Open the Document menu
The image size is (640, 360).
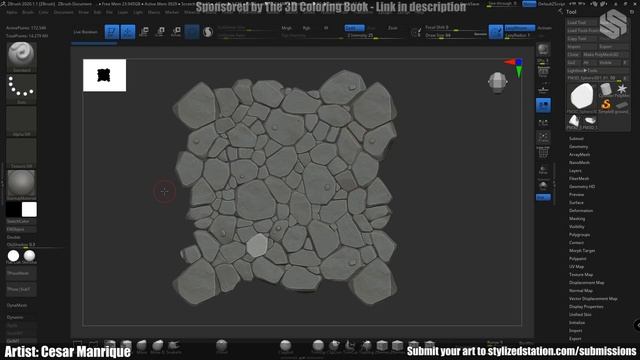click(64, 13)
